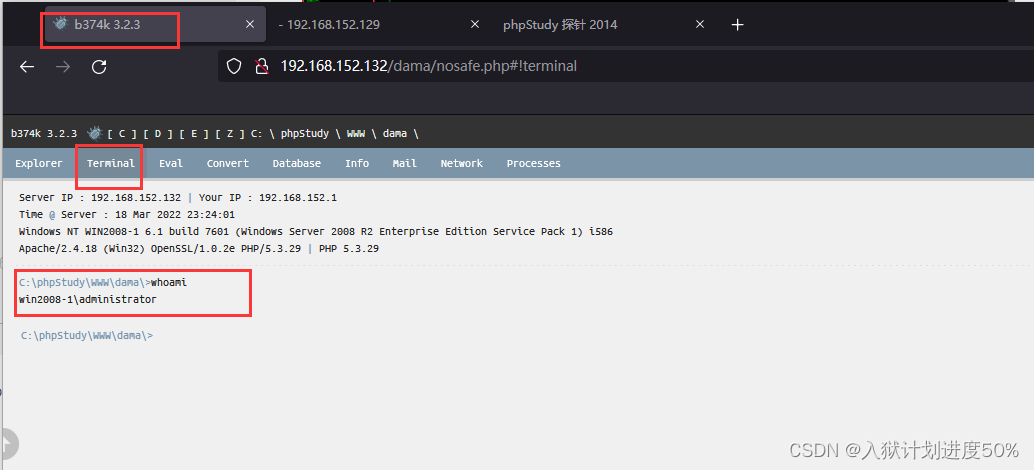Image resolution: width=1034 pixels, height=470 pixels.
Task: Open the Processes menu tab
Action: coord(533,163)
